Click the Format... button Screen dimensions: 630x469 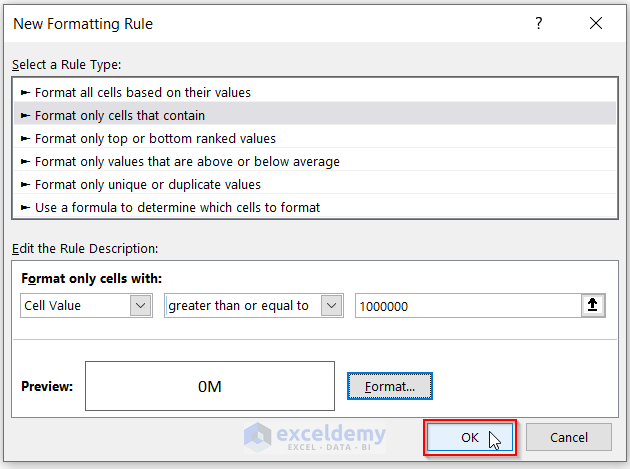coord(390,385)
